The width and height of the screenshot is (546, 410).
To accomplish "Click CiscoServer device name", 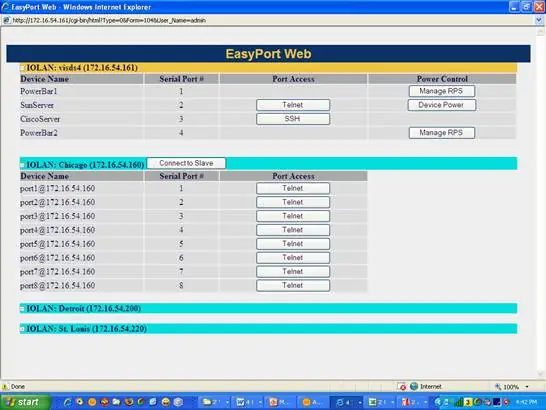I will pos(40,119).
